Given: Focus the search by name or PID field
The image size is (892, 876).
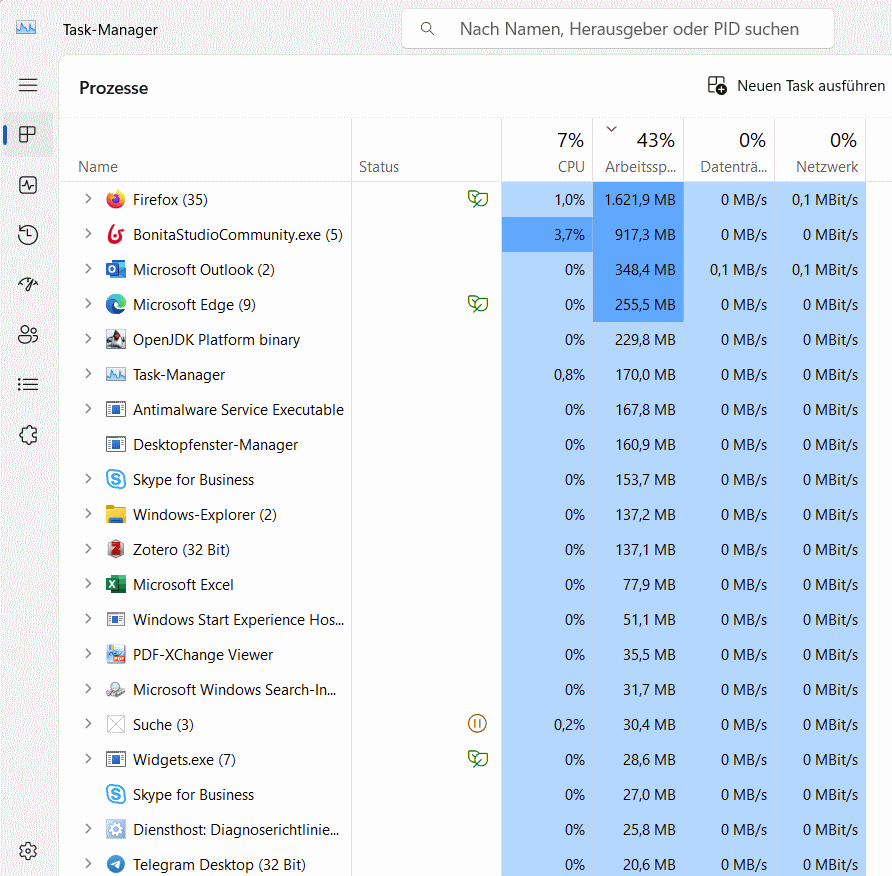Looking at the screenshot, I should [x=618, y=28].
